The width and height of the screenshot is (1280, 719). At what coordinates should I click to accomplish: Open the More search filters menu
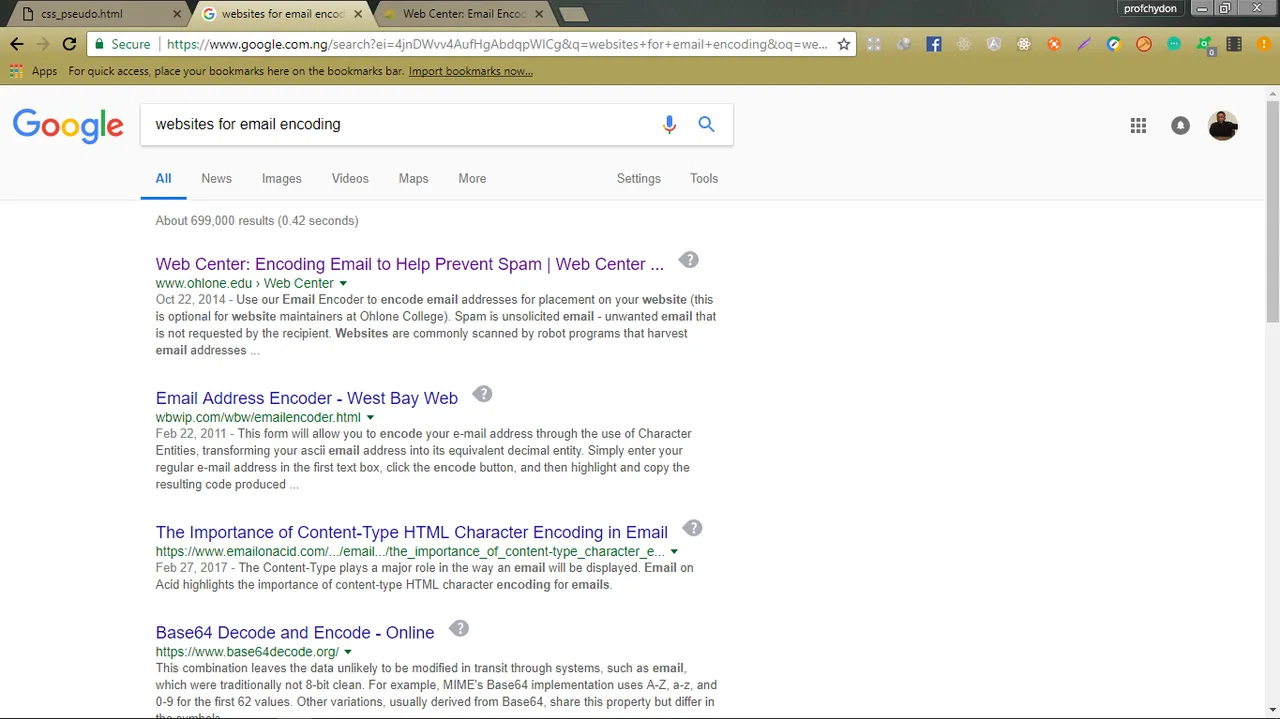[472, 178]
